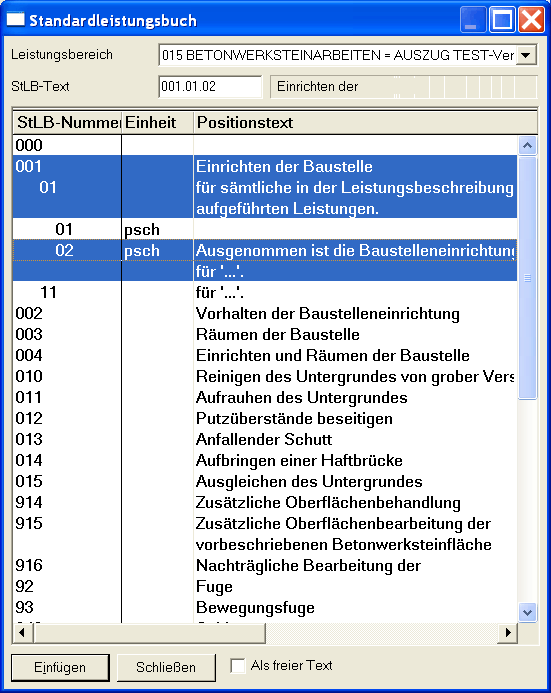Click the Einheit column header
551x693 pixels.
[157, 122]
